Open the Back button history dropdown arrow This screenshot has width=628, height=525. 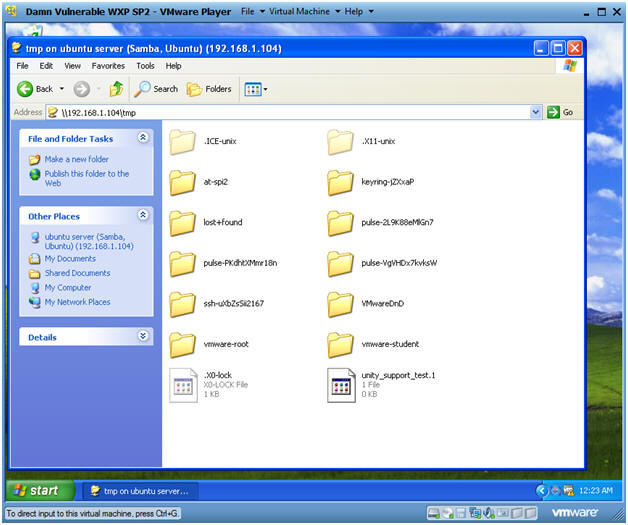62,89
